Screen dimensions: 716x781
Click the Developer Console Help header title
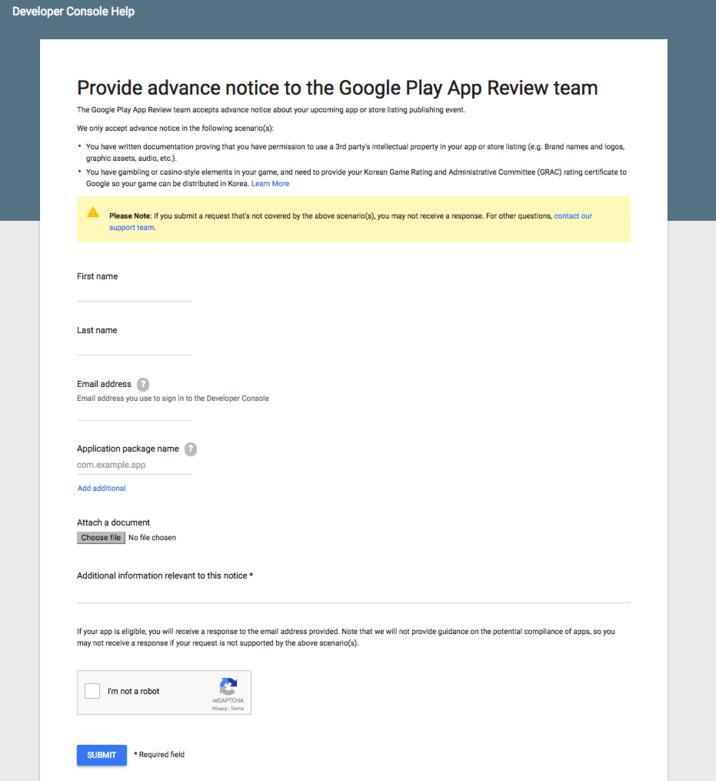click(73, 12)
